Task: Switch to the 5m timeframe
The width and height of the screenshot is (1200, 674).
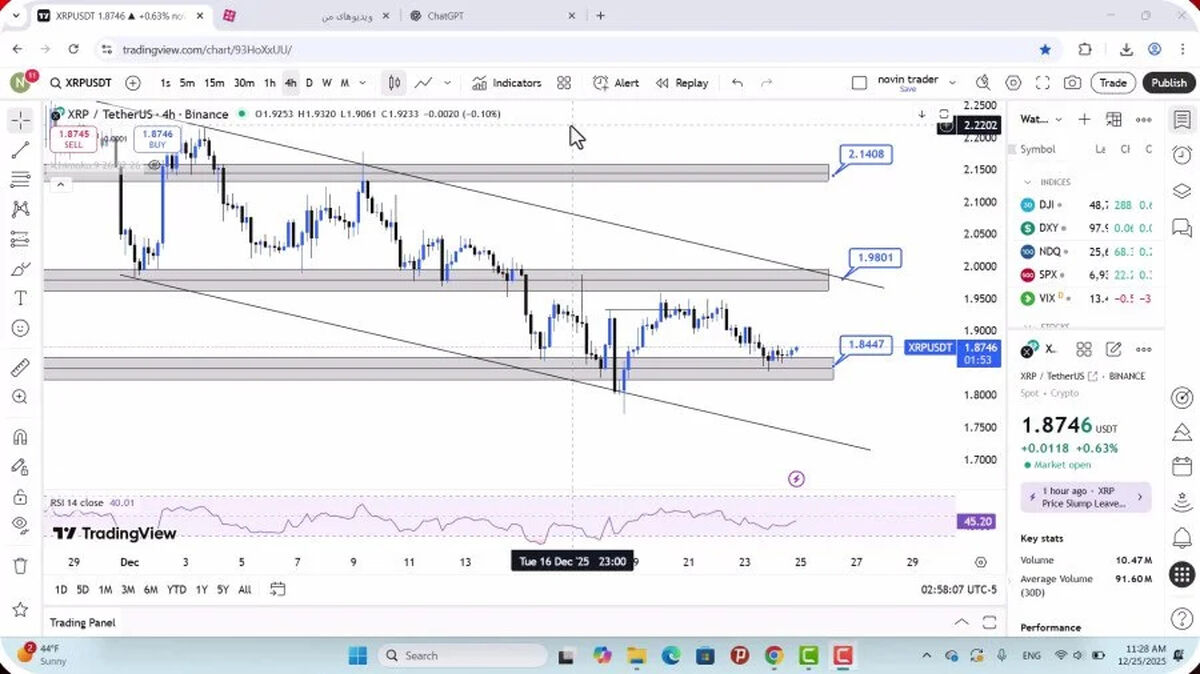Action: pos(187,83)
